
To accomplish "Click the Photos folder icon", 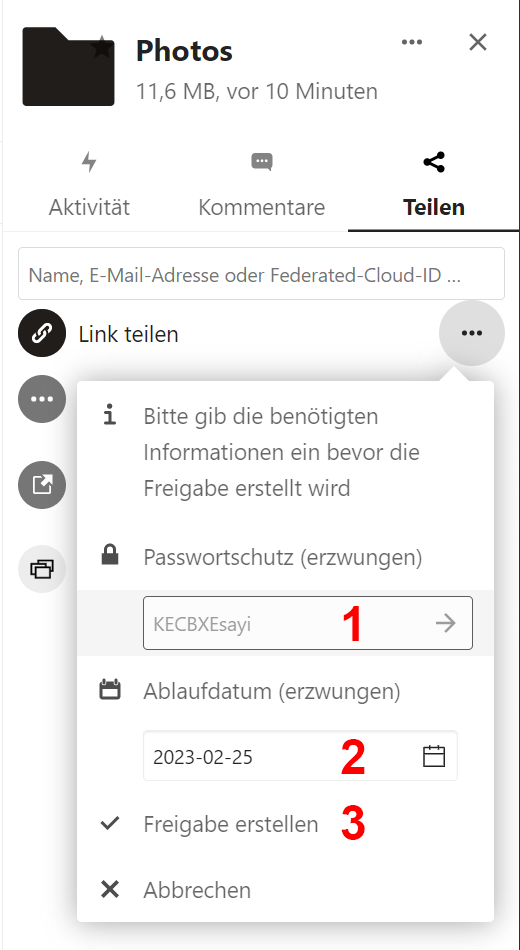I will click(68, 67).
